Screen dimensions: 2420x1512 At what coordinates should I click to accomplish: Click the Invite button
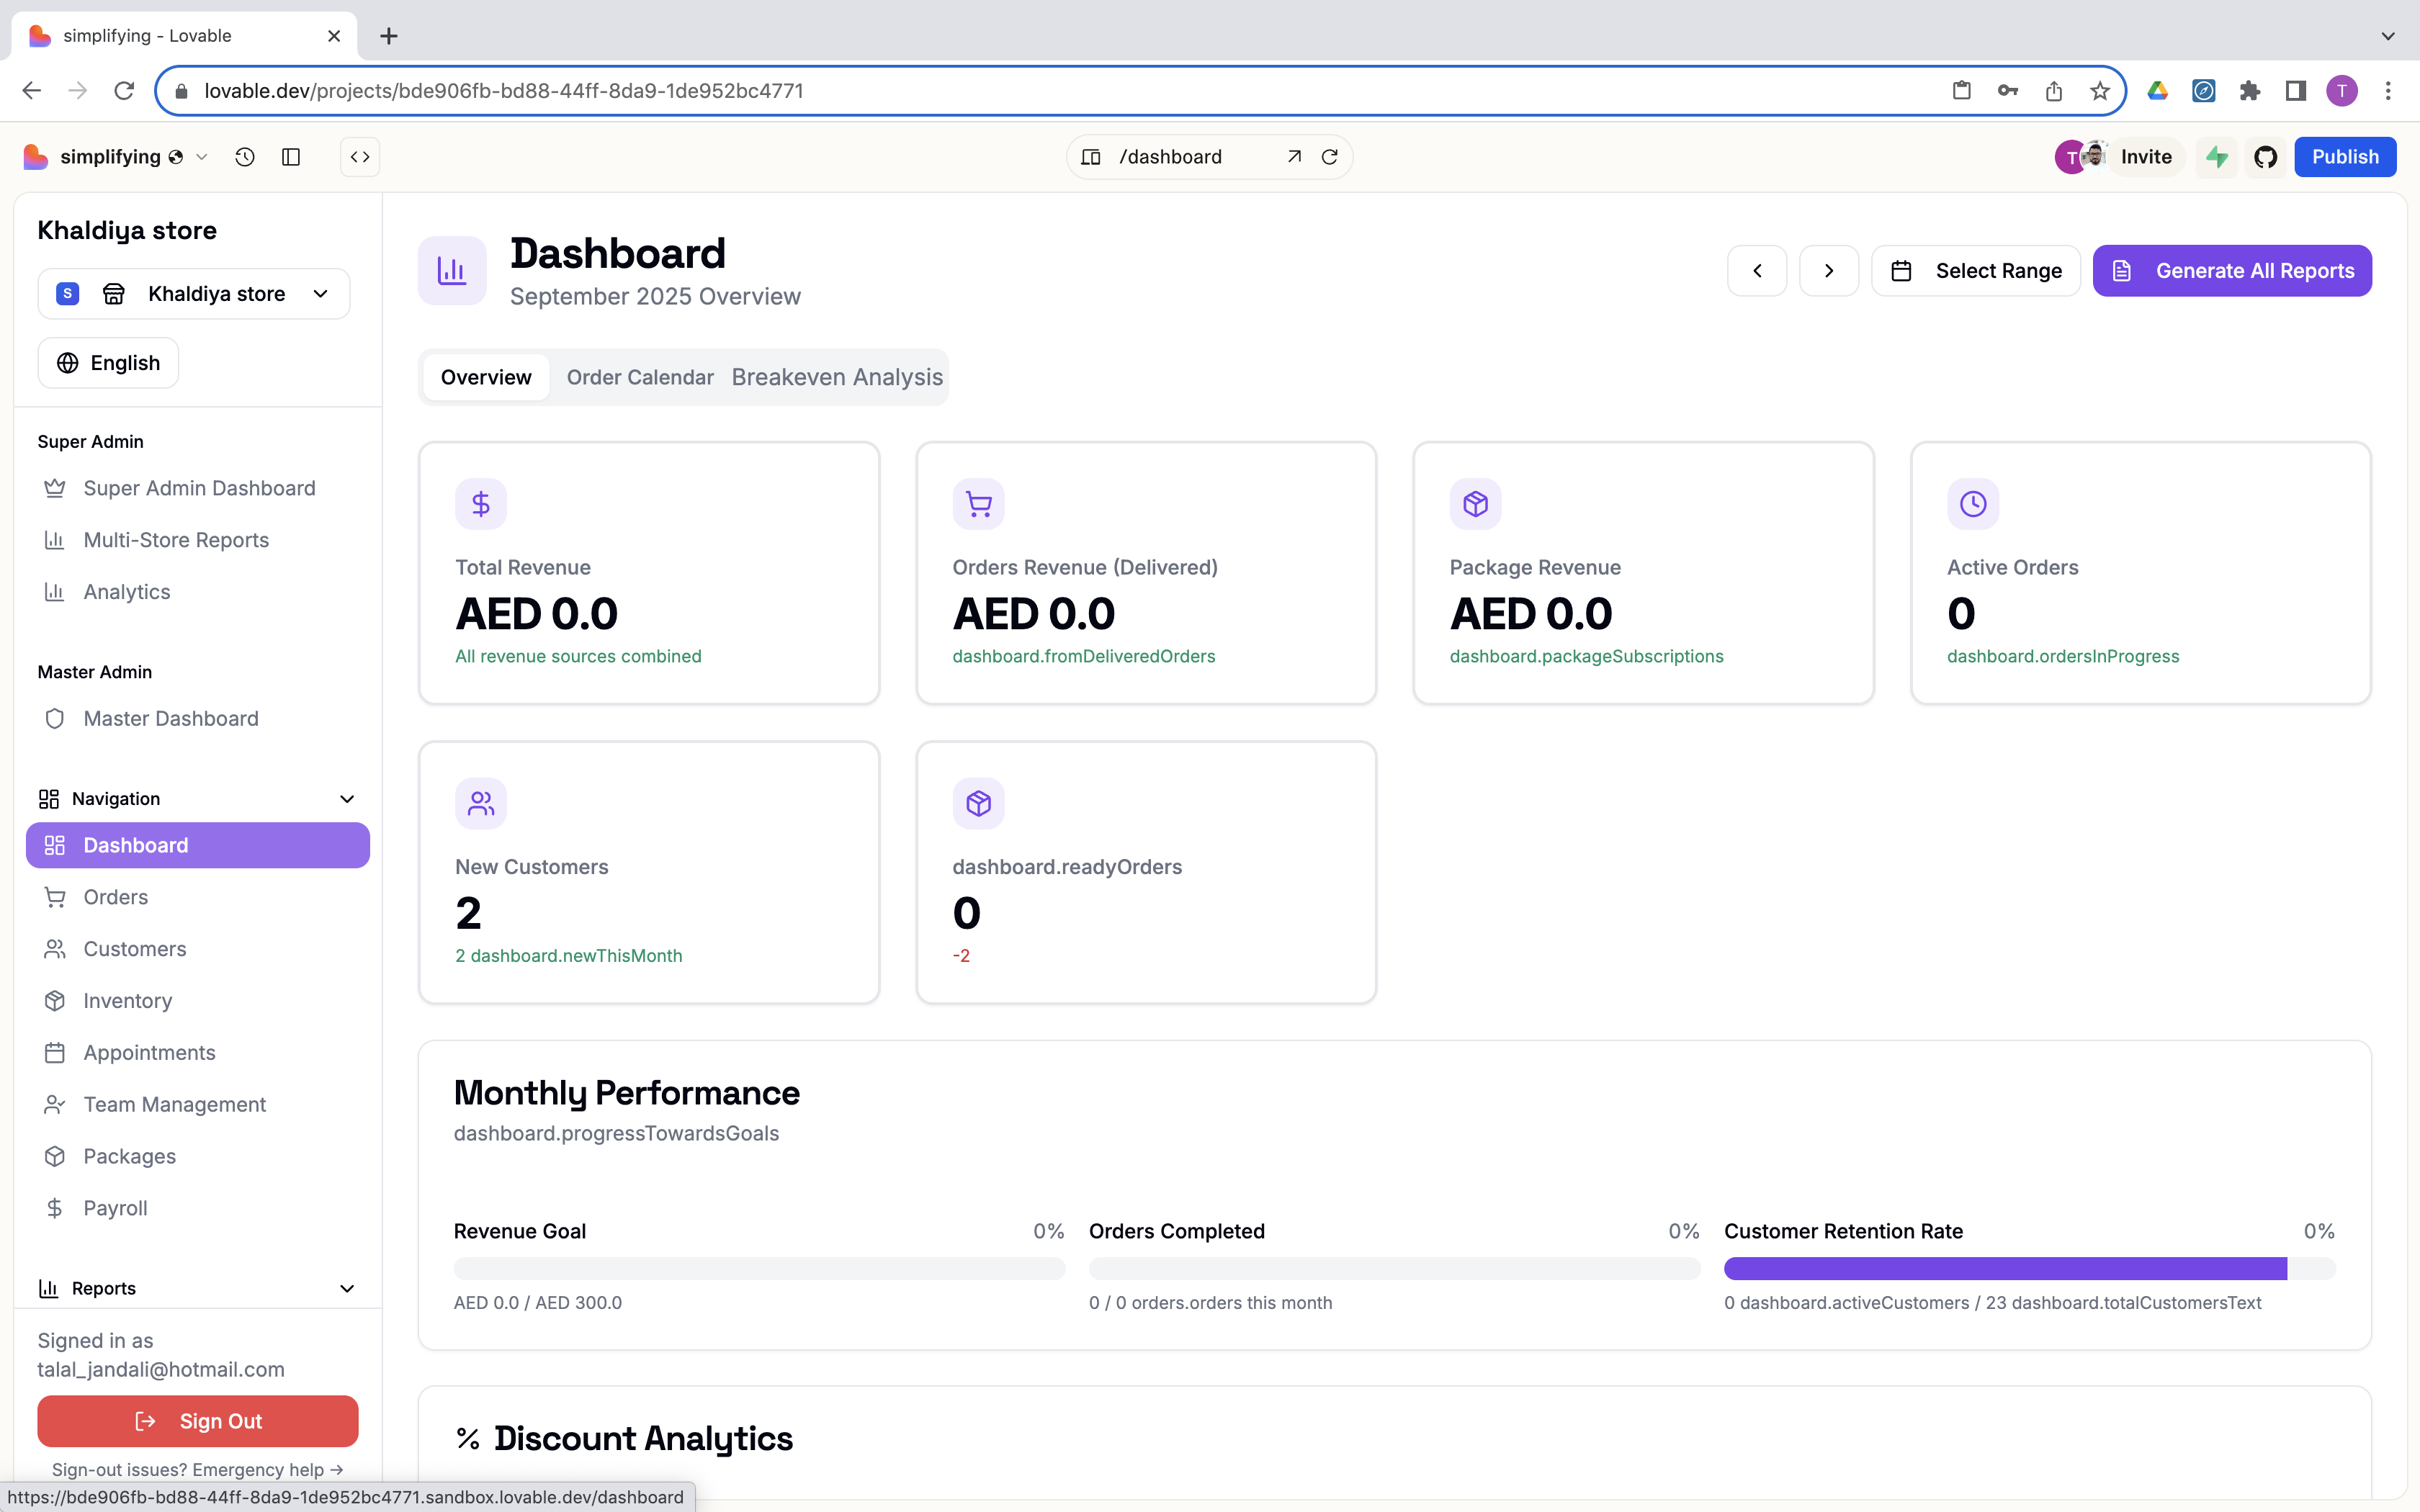pyautogui.click(x=2146, y=157)
